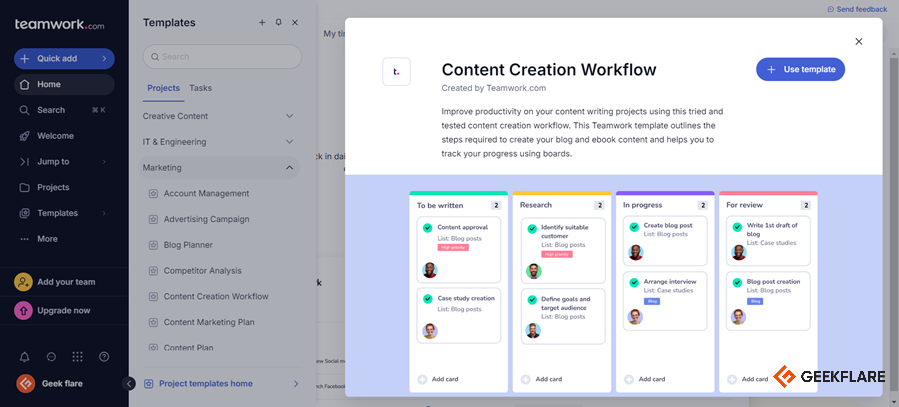This screenshot has width=899, height=407.
Task: Pin the Templates panel
Action: pos(279,22)
